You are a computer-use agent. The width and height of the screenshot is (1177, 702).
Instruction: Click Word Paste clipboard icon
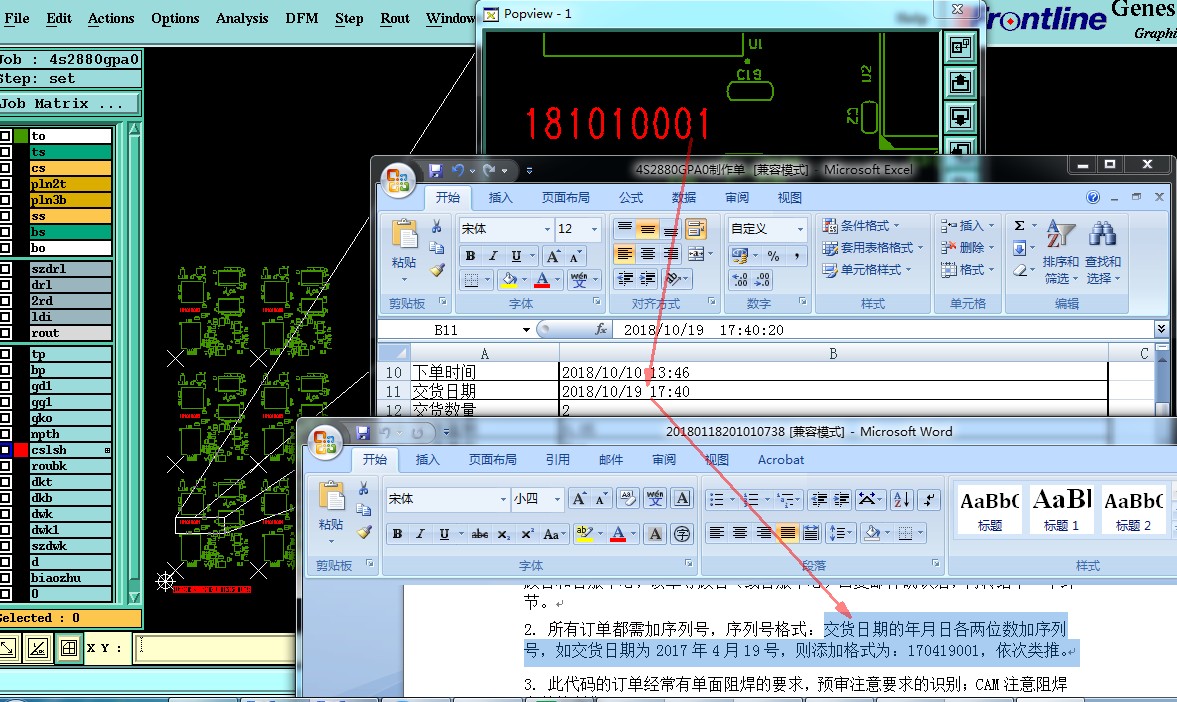(x=331, y=497)
